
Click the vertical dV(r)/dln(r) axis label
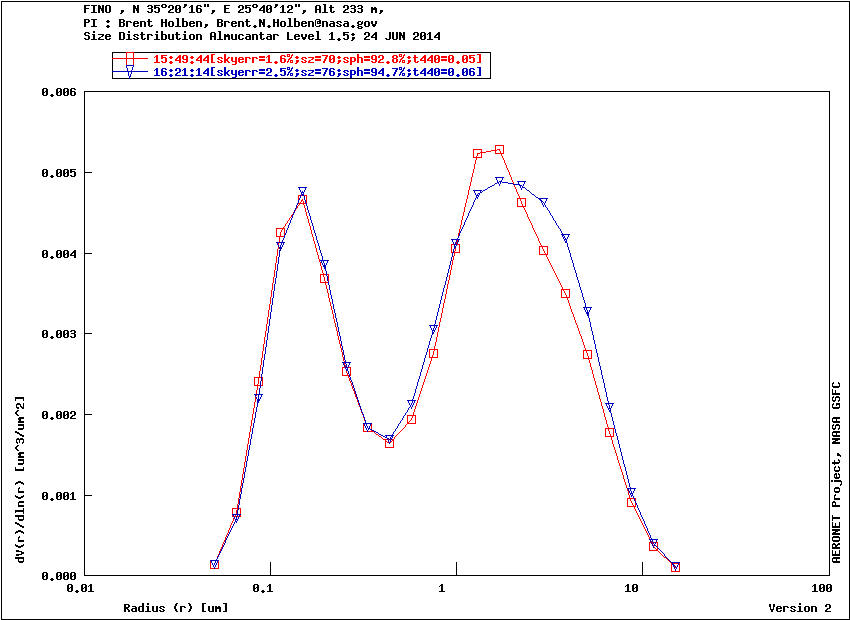[x=20, y=478]
